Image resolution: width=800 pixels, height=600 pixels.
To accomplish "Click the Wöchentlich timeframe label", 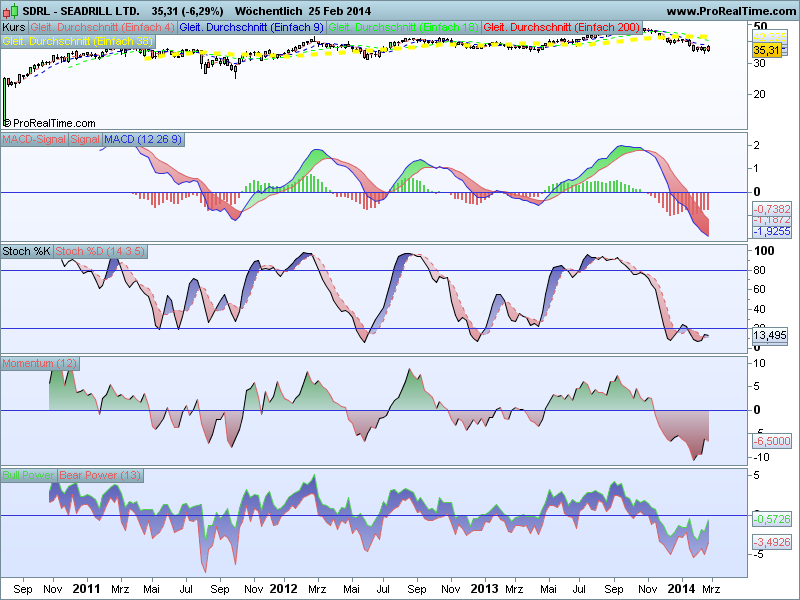I will pyautogui.click(x=268, y=11).
